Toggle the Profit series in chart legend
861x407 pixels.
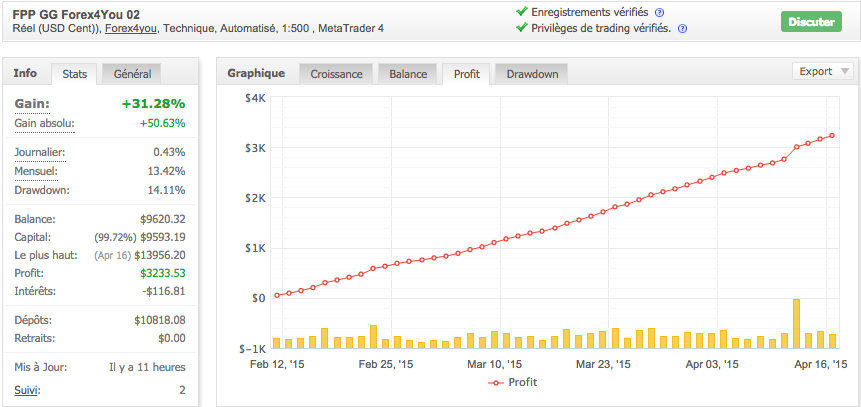pos(512,382)
